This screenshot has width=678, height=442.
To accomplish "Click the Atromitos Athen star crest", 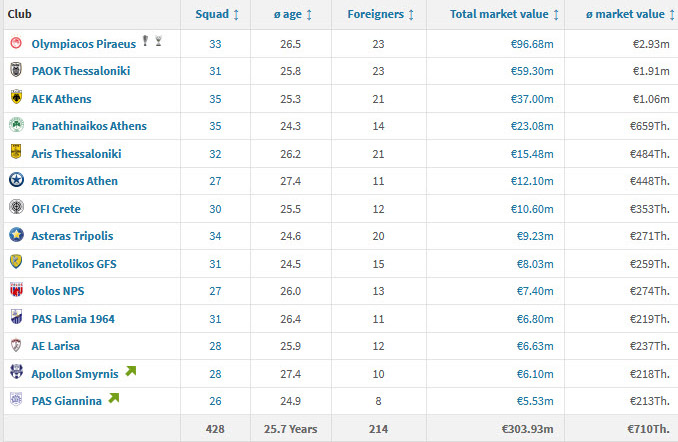I will pos(16,181).
